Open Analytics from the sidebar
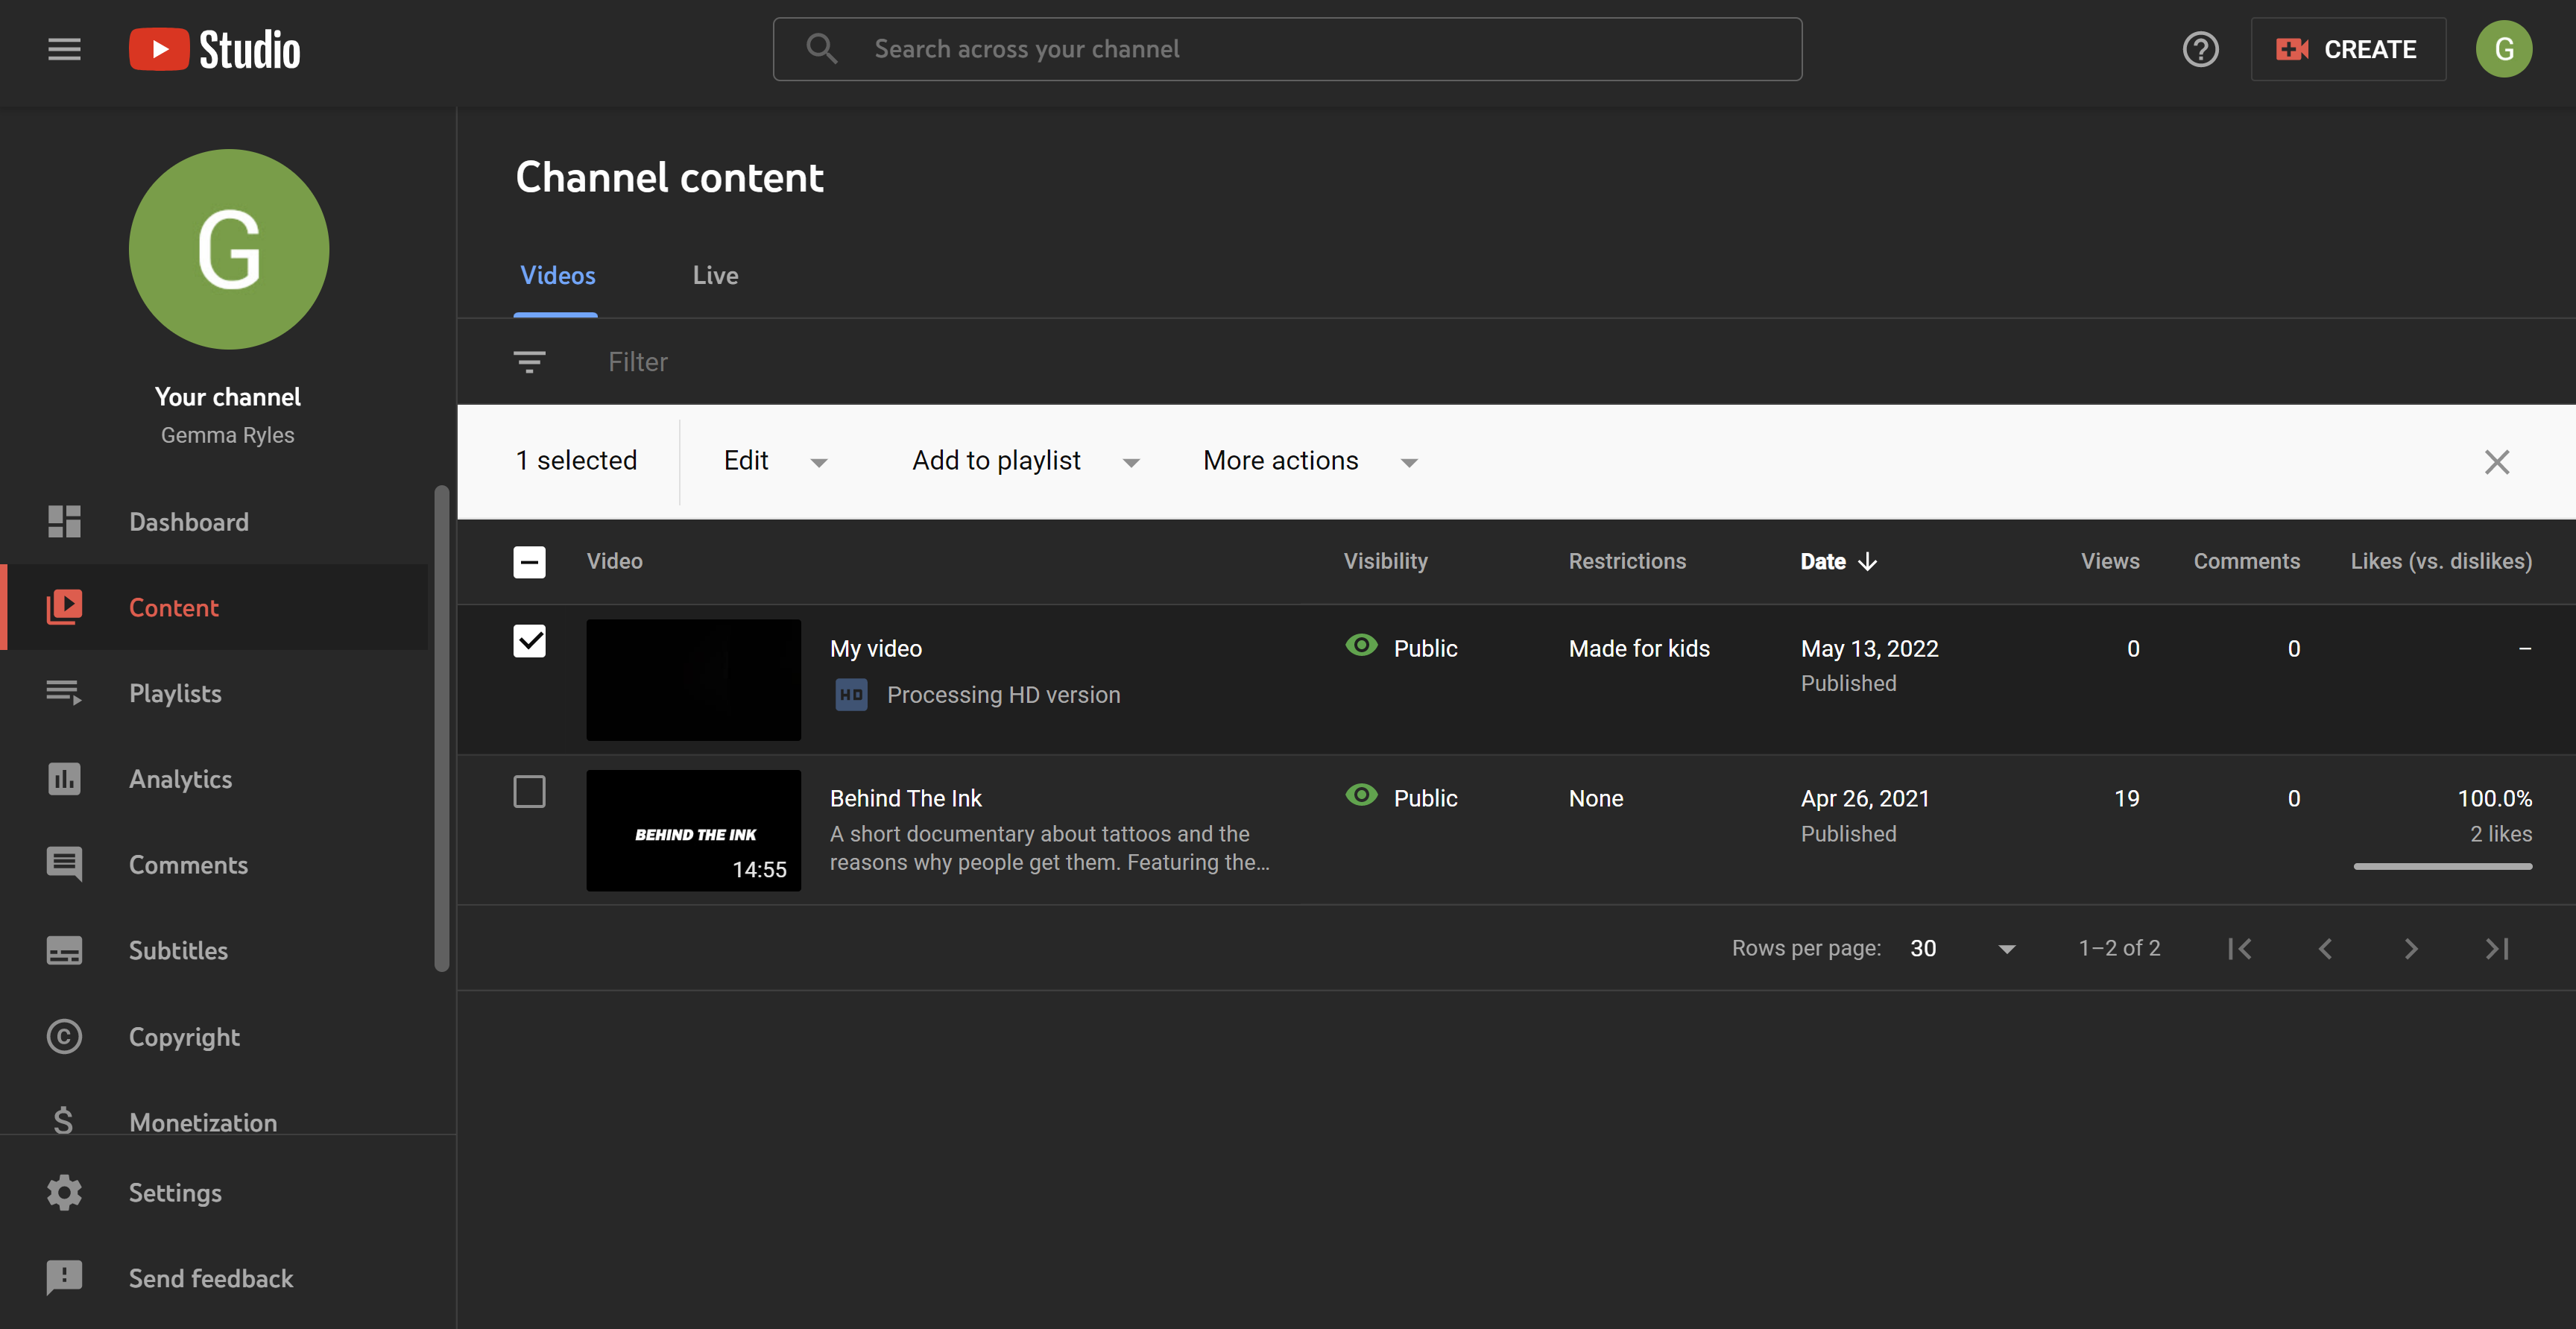2576x1329 pixels. [214, 778]
